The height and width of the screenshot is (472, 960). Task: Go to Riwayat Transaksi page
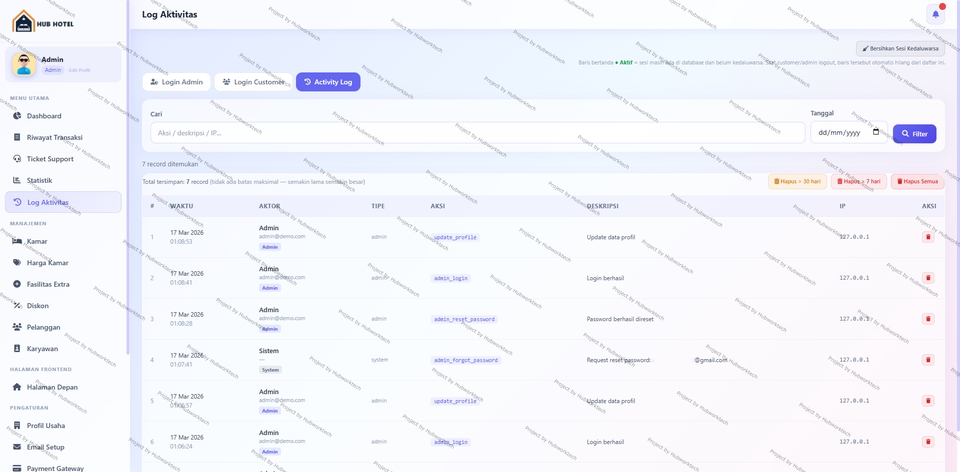pyautogui.click(x=54, y=137)
